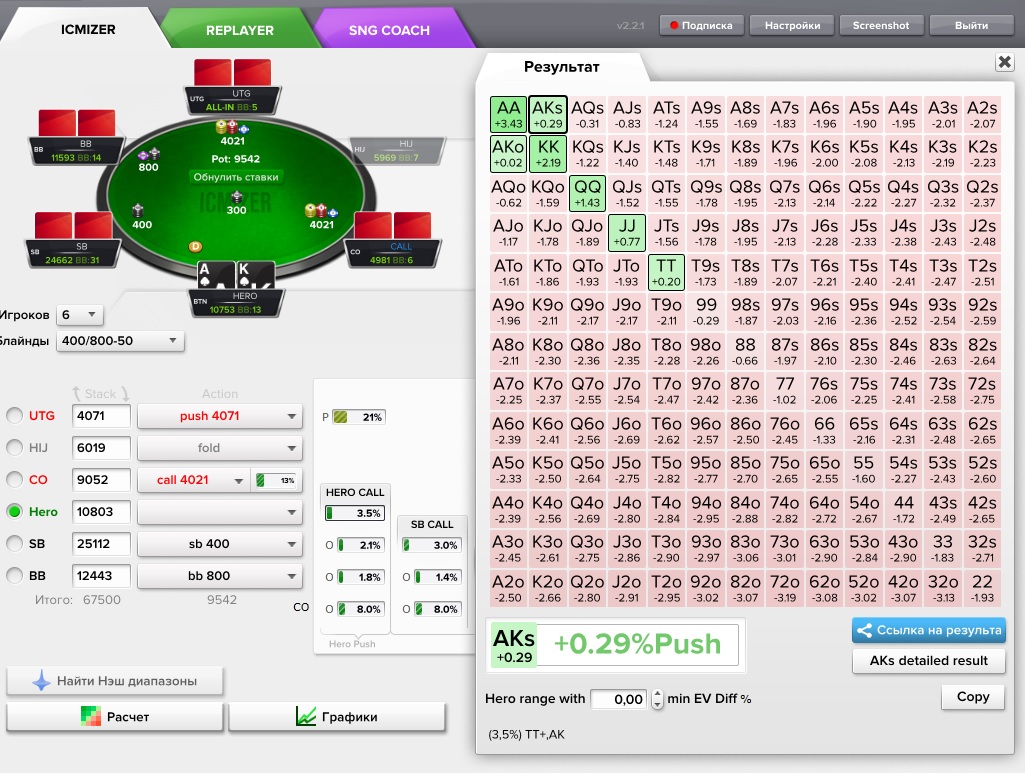Click the chart icon on Графики
Screen dimensions: 1025x773
305,717
